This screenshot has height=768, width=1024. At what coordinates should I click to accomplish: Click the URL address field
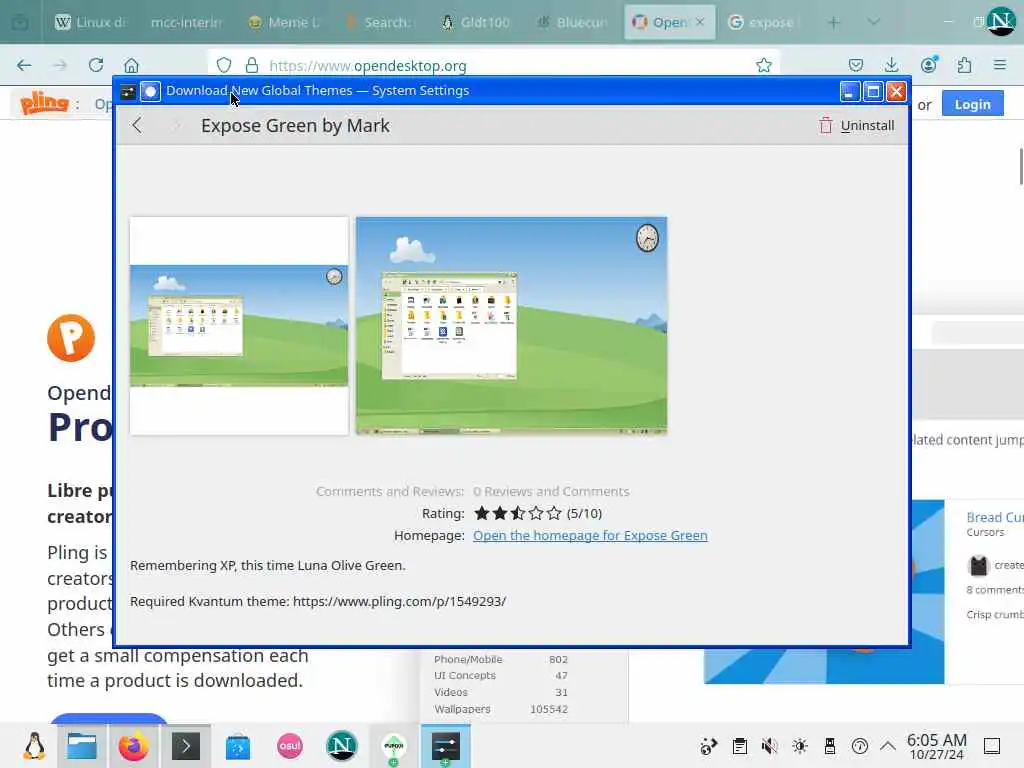(494, 65)
